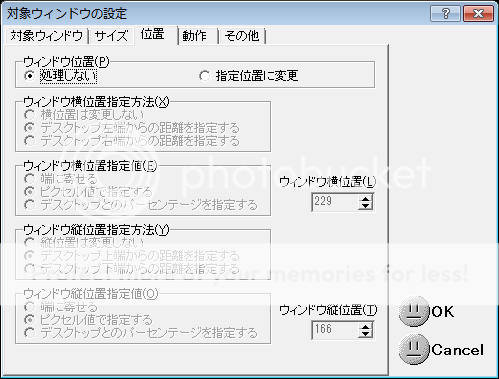Image resolution: width=499 pixels, height=379 pixels.
Task: Select 横位置は変更しない radio button
Action: pyautogui.click(x=84, y=115)
